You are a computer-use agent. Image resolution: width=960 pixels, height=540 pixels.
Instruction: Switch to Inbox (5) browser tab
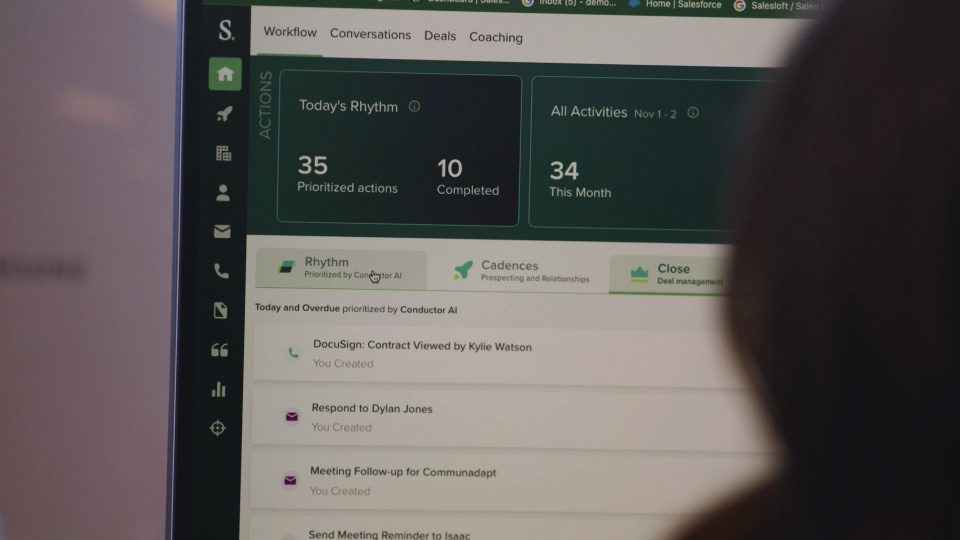[x=569, y=3]
